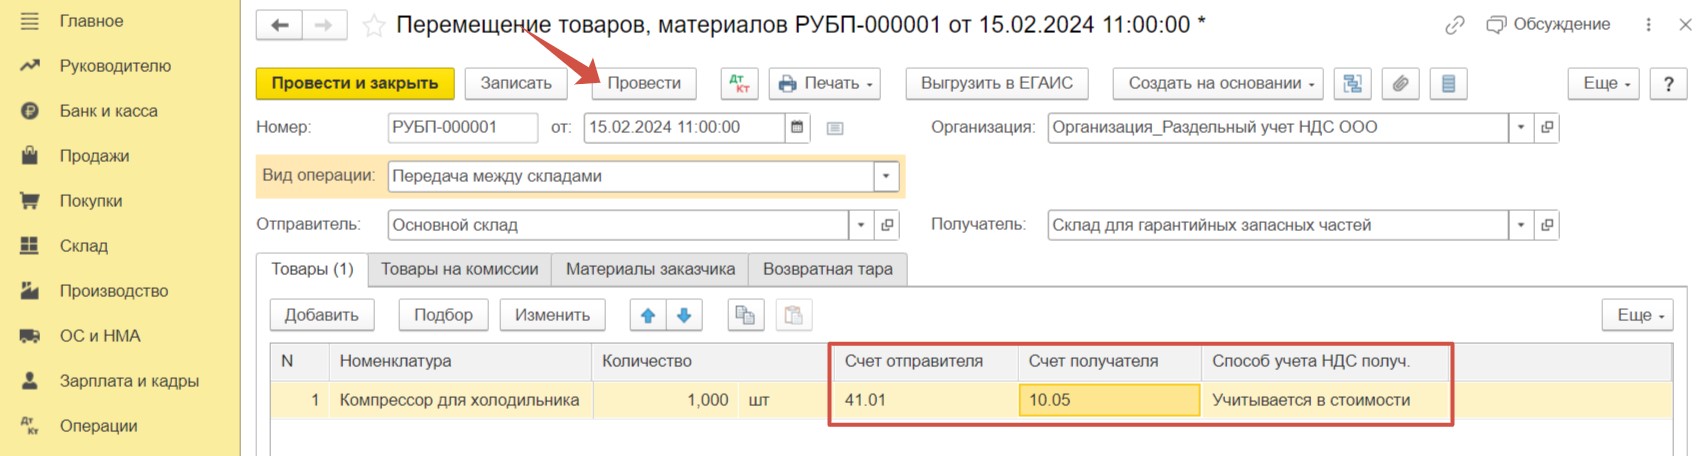The image size is (1701, 456).
Task: Click the paperclip attached files icon
Action: click(1400, 84)
